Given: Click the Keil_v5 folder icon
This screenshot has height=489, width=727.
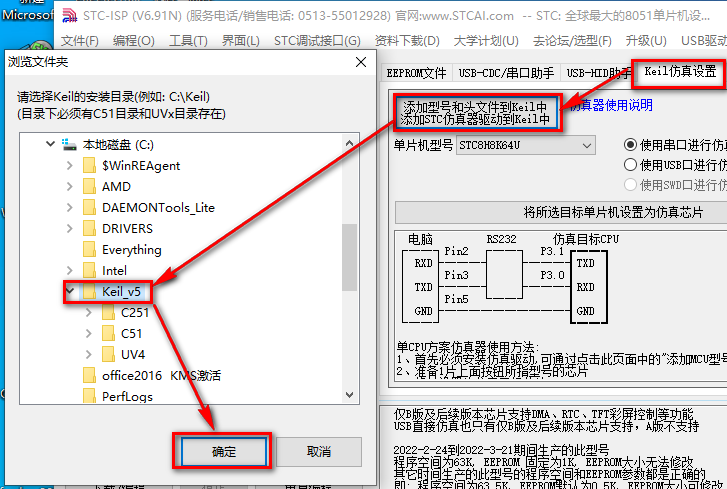Looking at the screenshot, I should click(89, 292).
